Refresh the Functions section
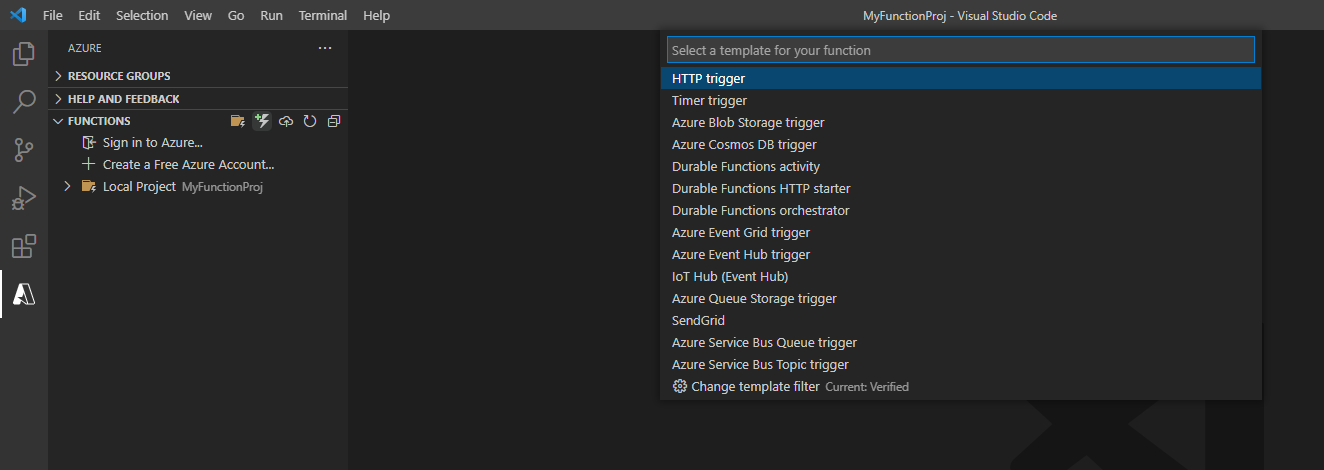The width and height of the screenshot is (1324, 470). (310, 121)
